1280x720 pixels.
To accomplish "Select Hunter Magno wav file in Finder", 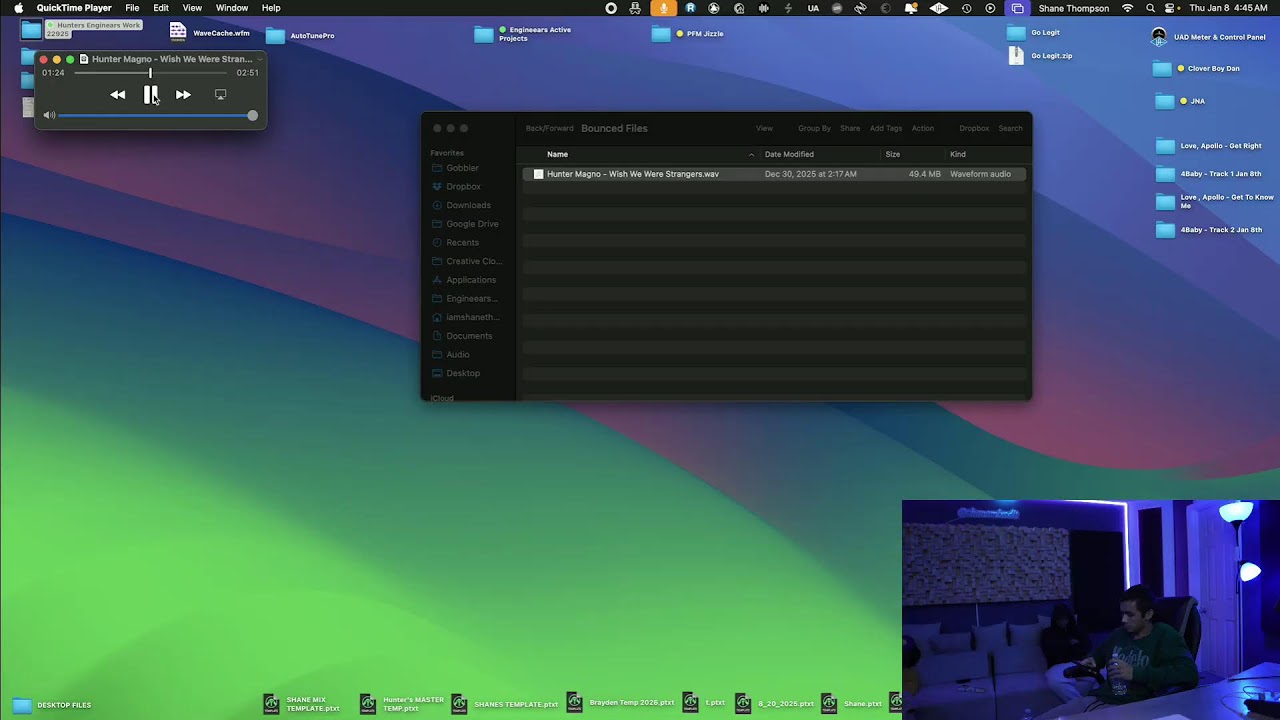I will (773, 174).
